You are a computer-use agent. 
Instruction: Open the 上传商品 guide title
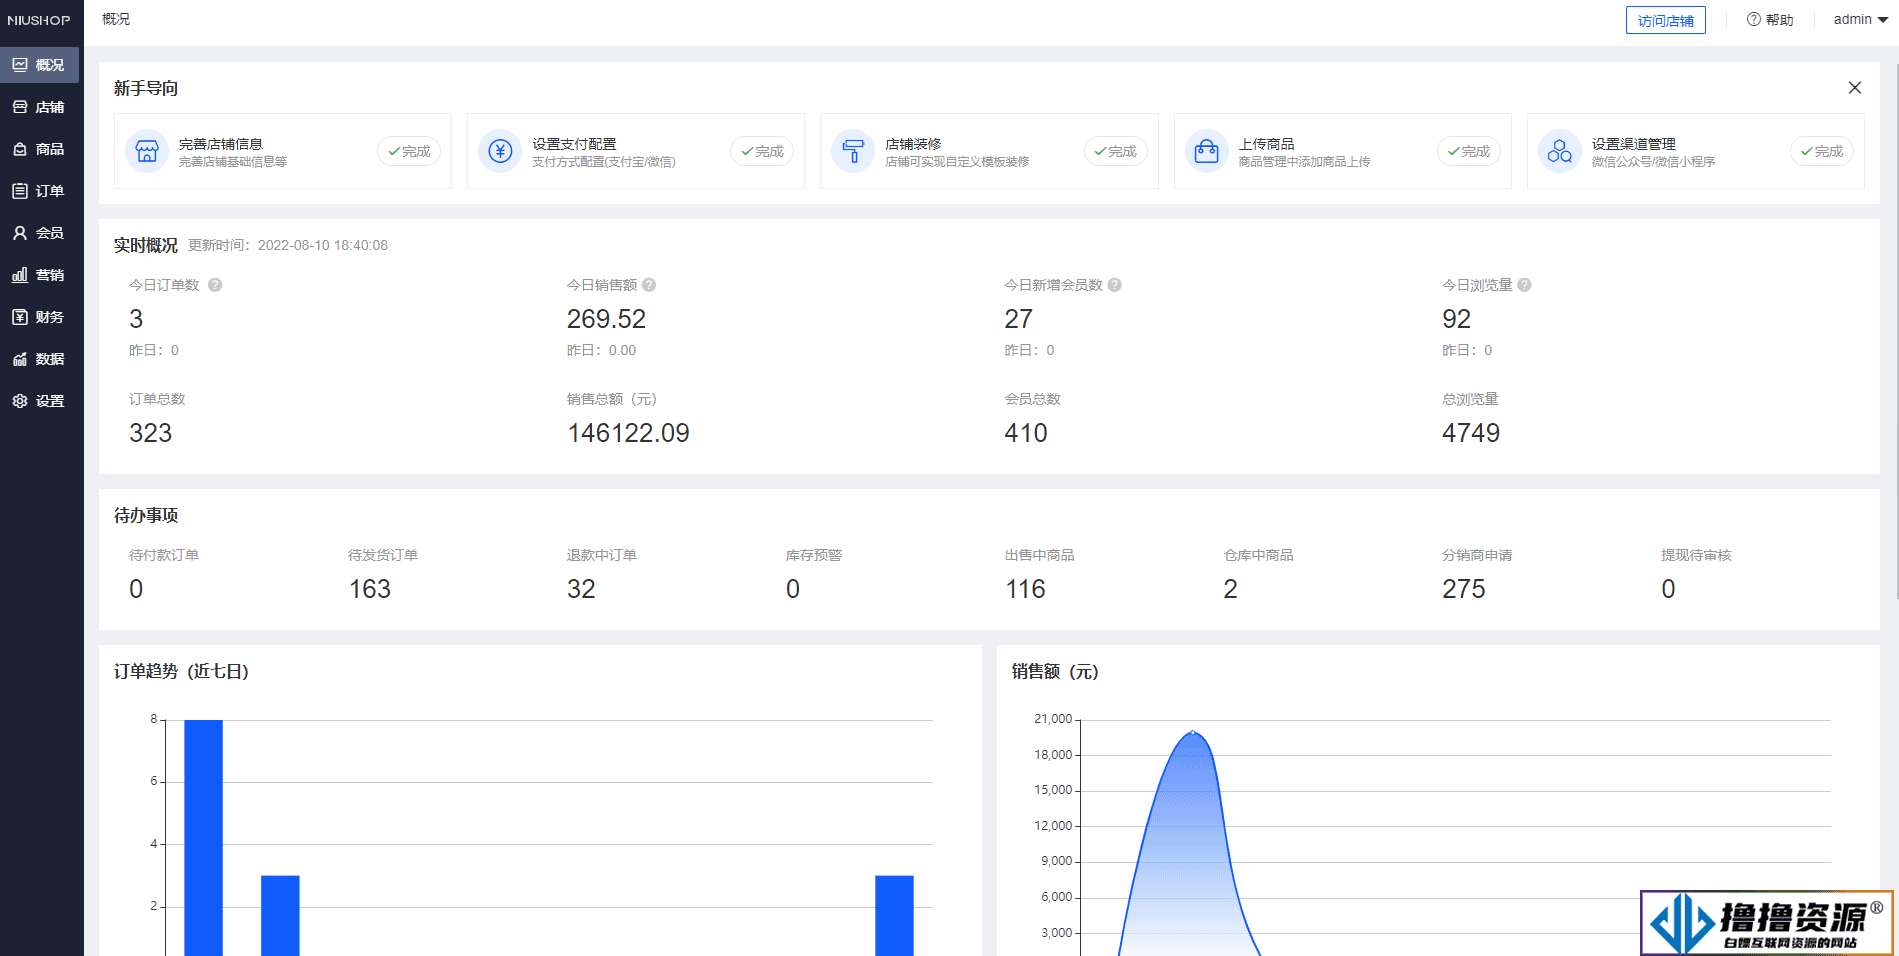tap(1266, 144)
